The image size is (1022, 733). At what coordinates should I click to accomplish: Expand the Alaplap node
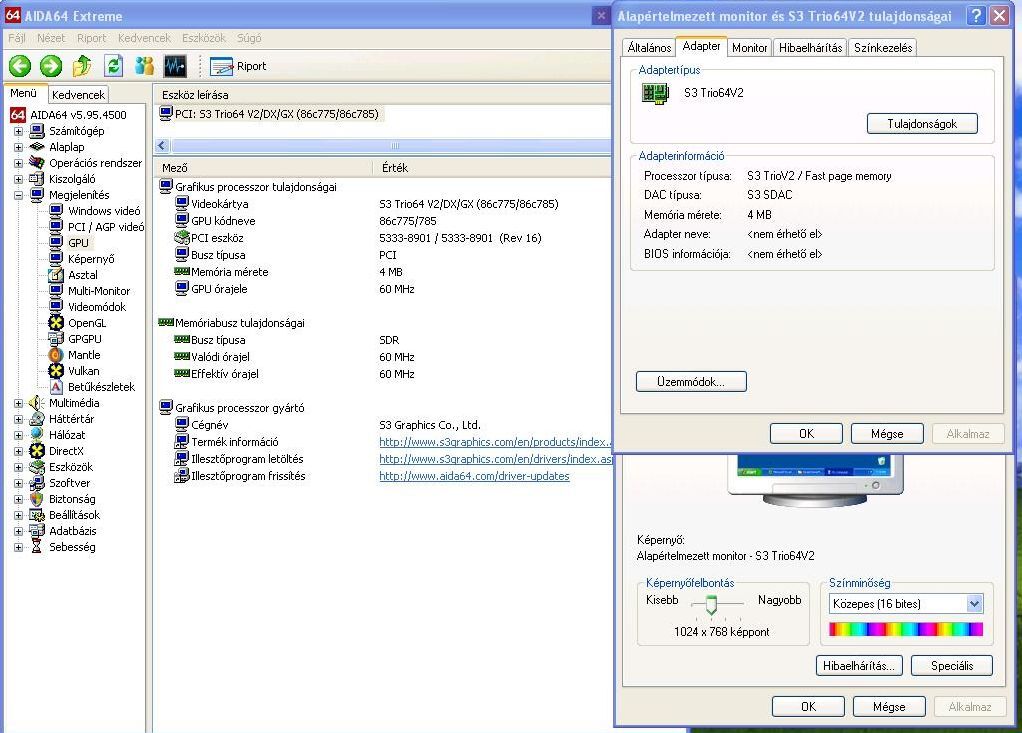tap(18, 147)
